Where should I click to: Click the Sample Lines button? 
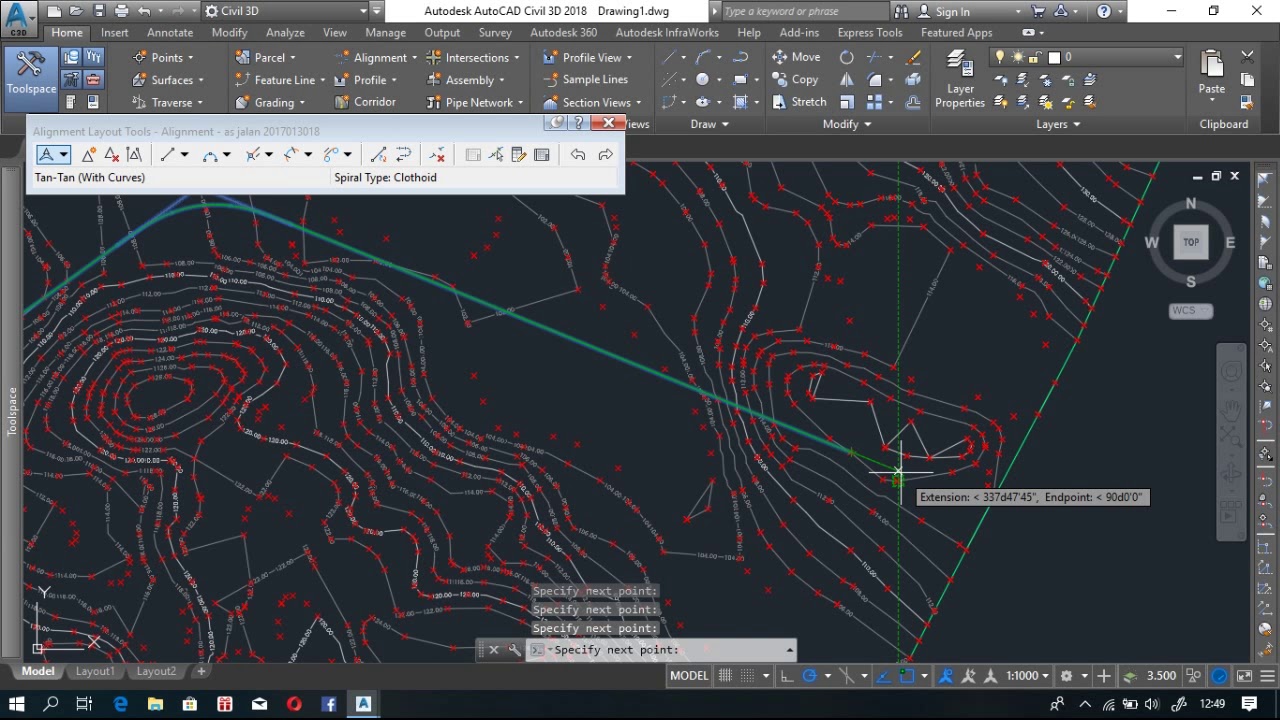click(585, 79)
